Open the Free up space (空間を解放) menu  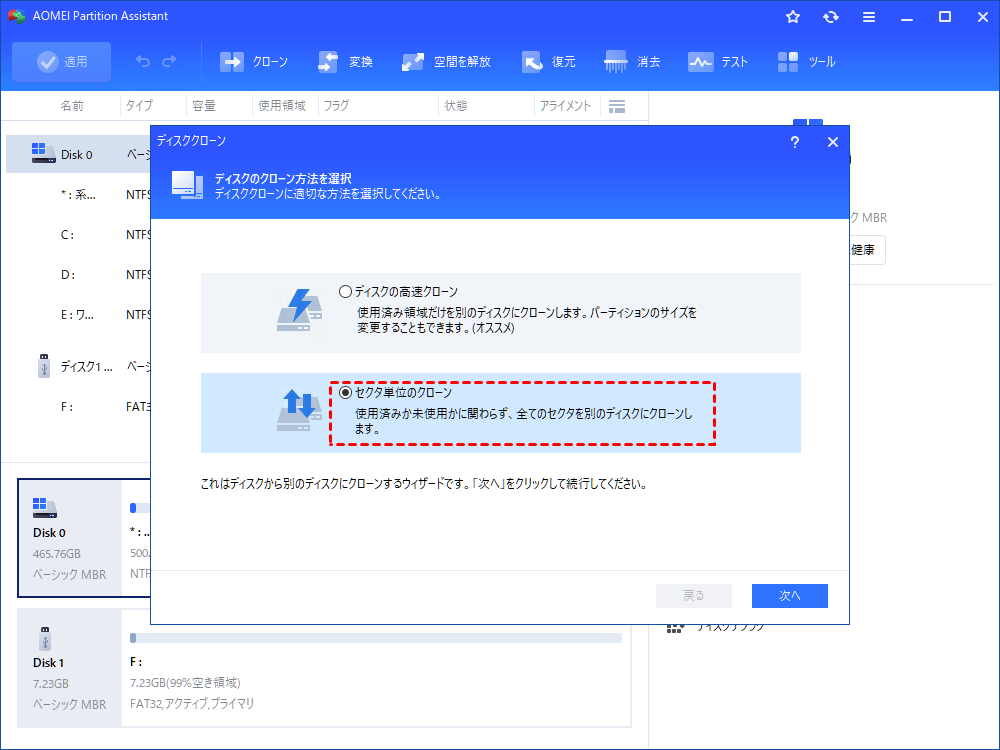[x=446, y=62]
